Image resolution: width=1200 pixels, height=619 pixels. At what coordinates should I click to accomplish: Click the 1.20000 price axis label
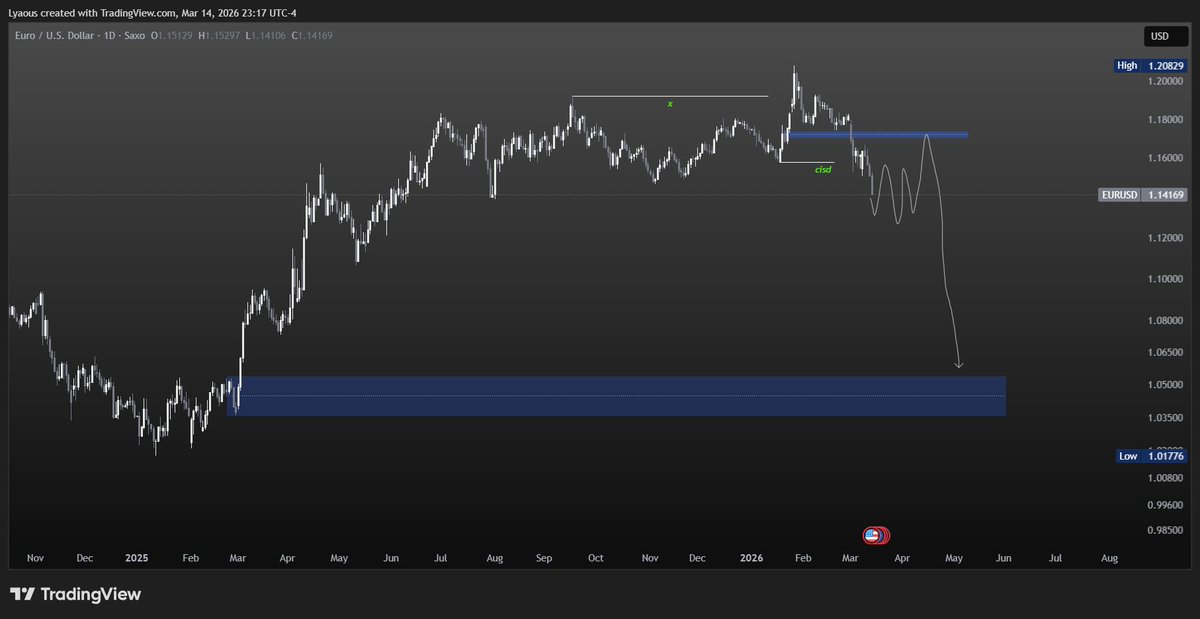pyautogui.click(x=1164, y=82)
